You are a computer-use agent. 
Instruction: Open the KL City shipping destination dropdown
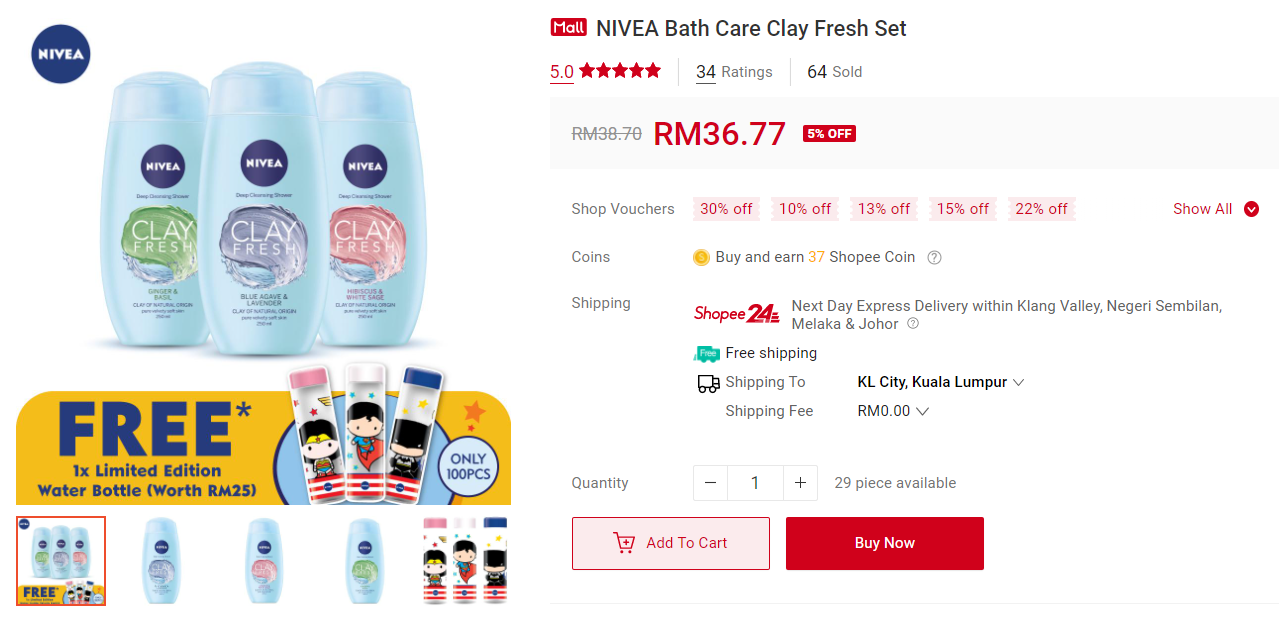coord(941,382)
